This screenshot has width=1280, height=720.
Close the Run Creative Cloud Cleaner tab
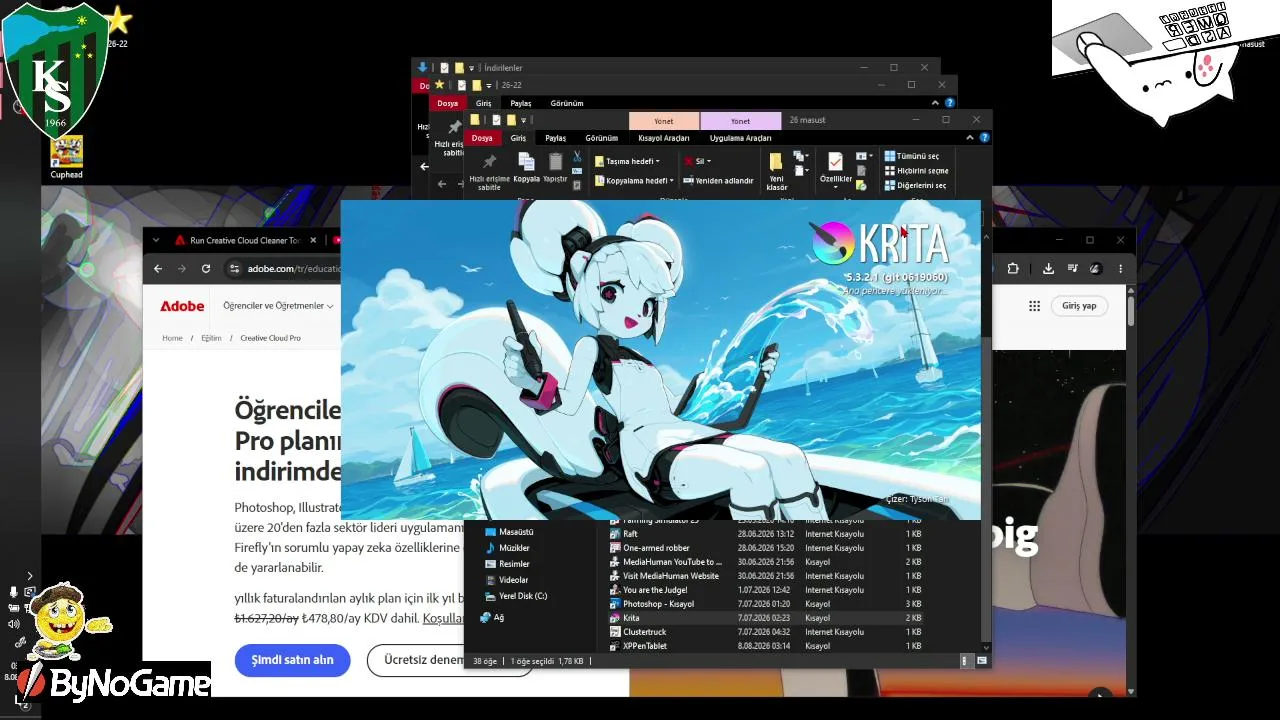(x=313, y=240)
